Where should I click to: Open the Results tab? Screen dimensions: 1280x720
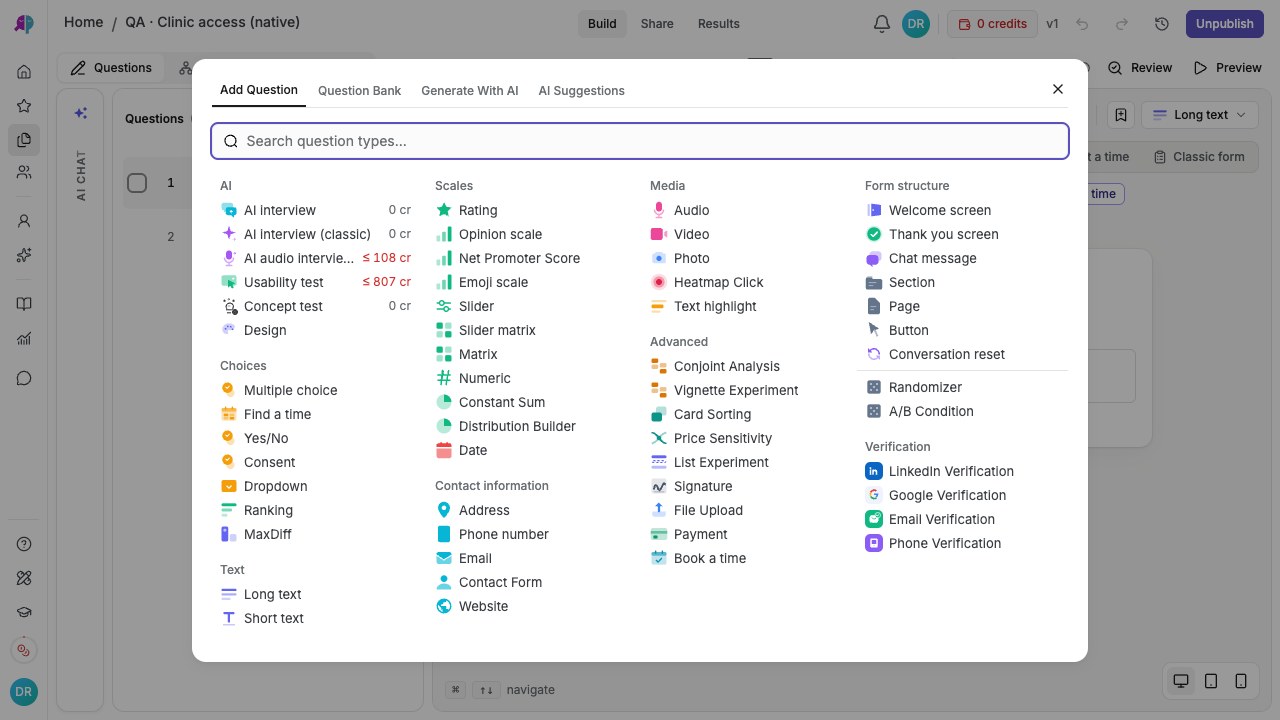click(x=719, y=23)
